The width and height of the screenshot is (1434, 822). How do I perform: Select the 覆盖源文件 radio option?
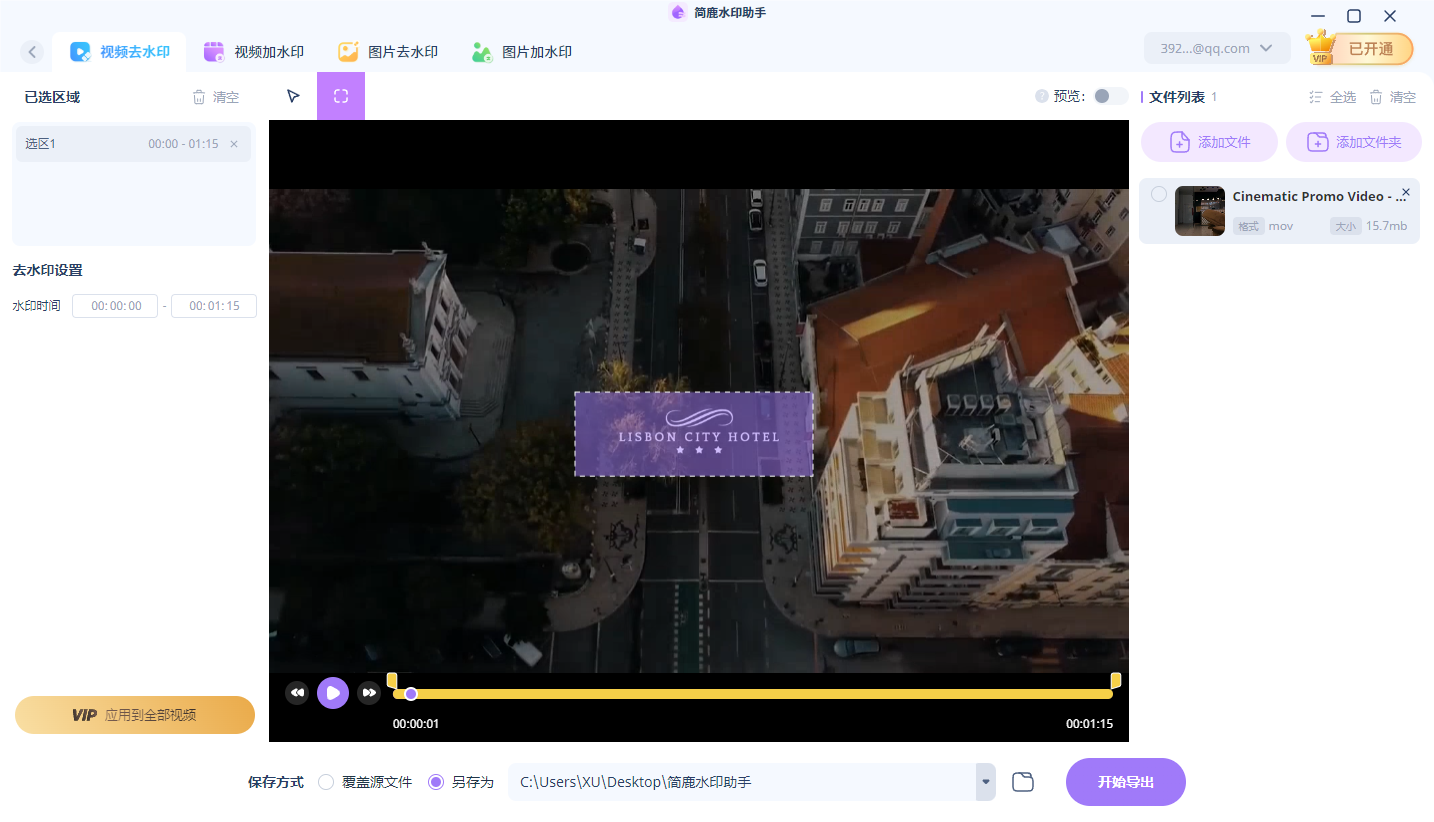click(326, 782)
